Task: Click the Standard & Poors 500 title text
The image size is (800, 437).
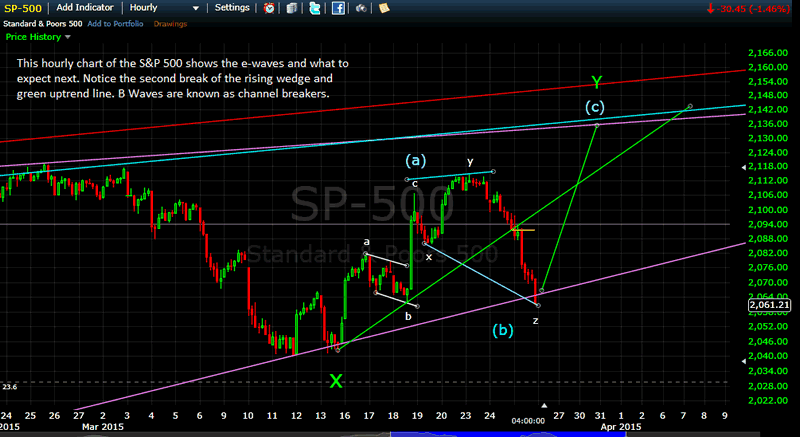Action: pyautogui.click(x=42, y=23)
